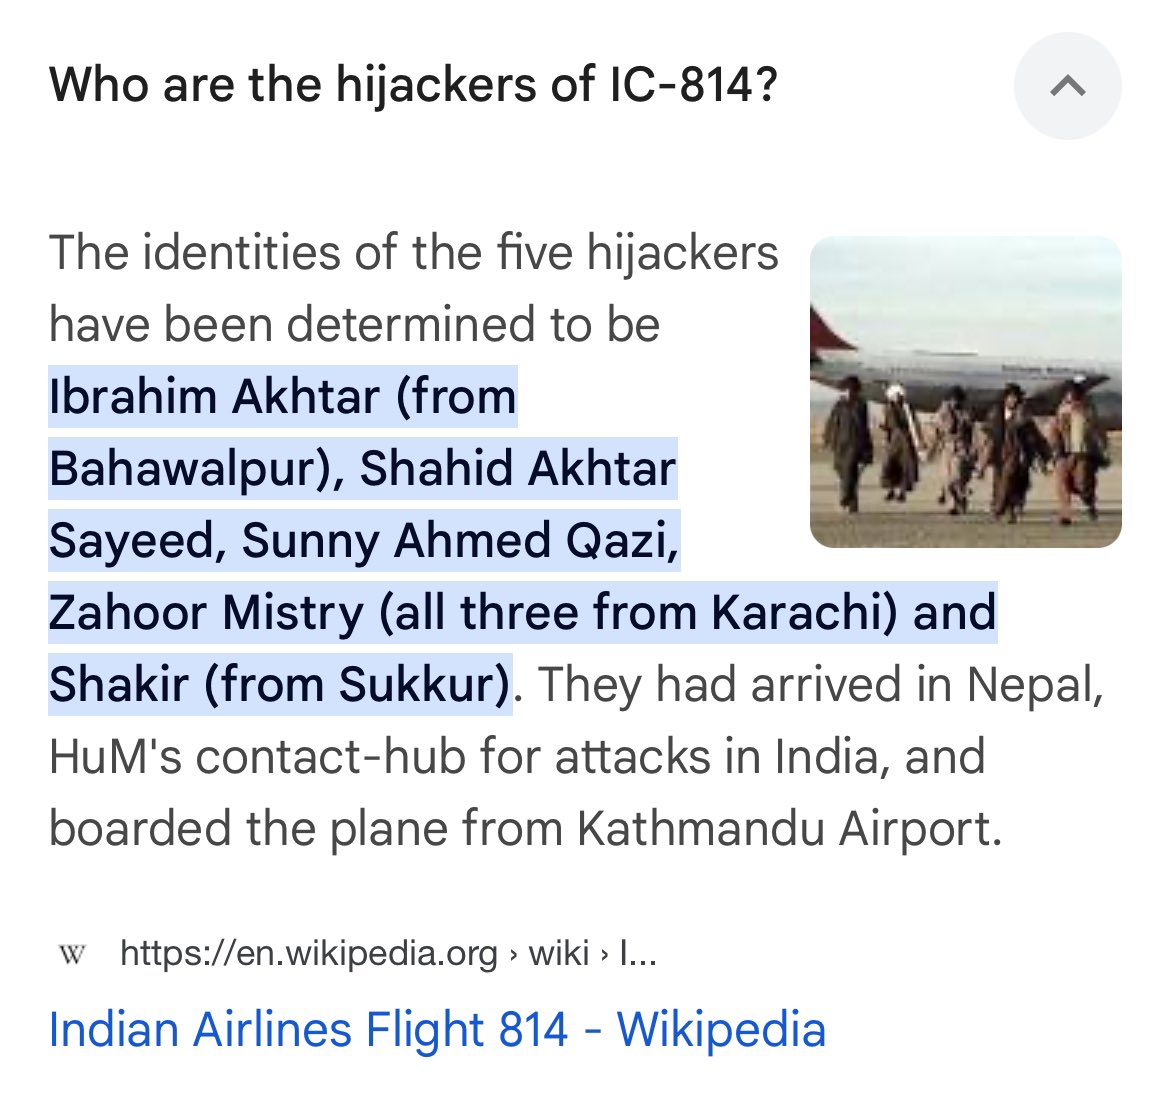
Task: Click the Wikipedia W favicon
Action: (x=72, y=953)
